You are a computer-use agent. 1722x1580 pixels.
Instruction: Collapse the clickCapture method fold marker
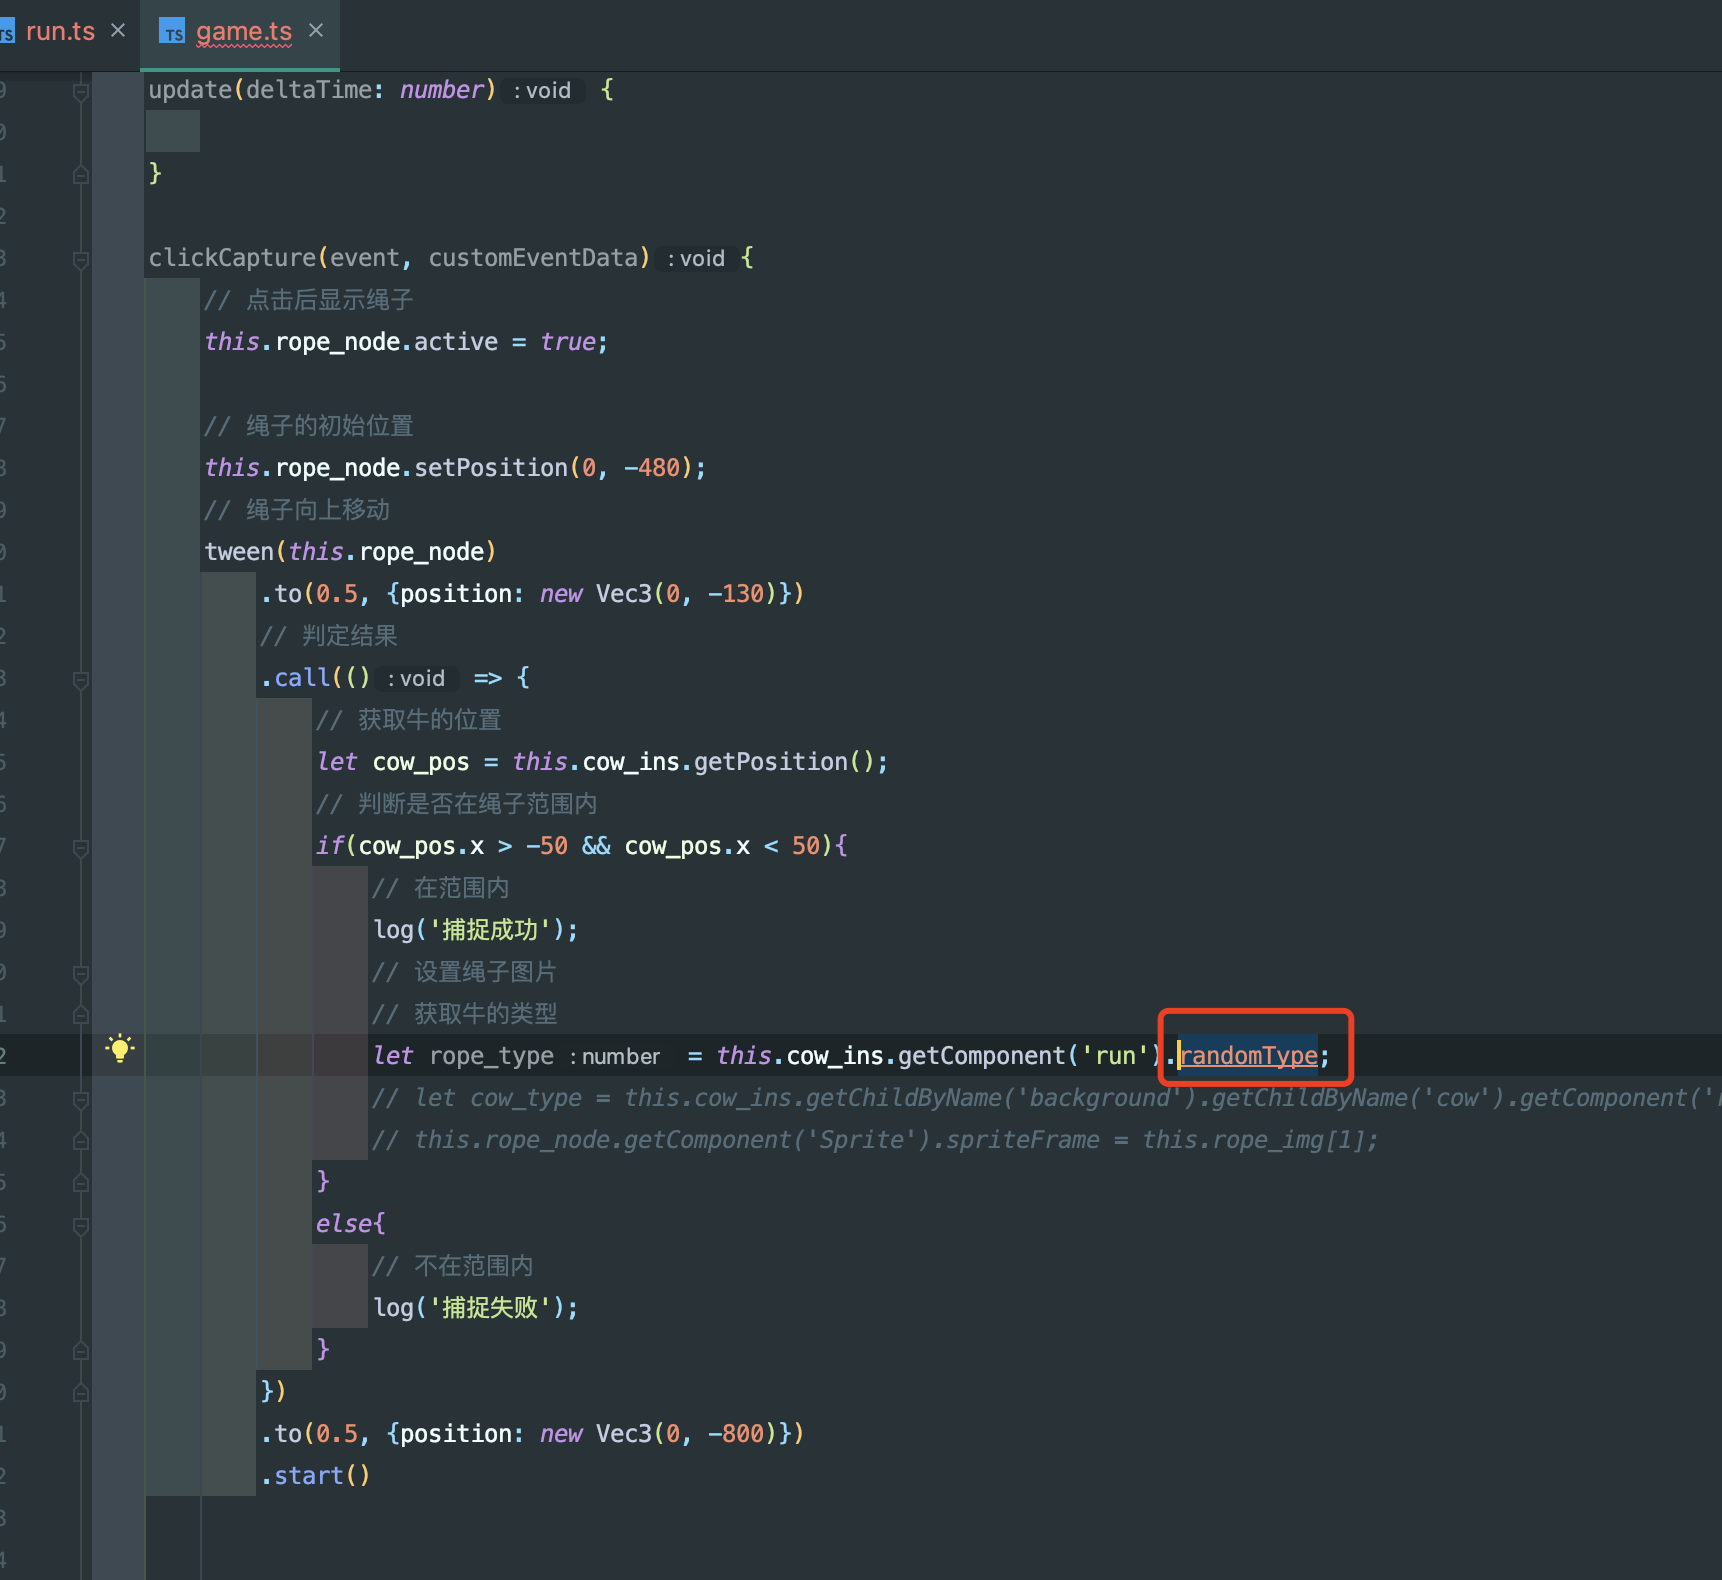pyautogui.click(x=81, y=259)
